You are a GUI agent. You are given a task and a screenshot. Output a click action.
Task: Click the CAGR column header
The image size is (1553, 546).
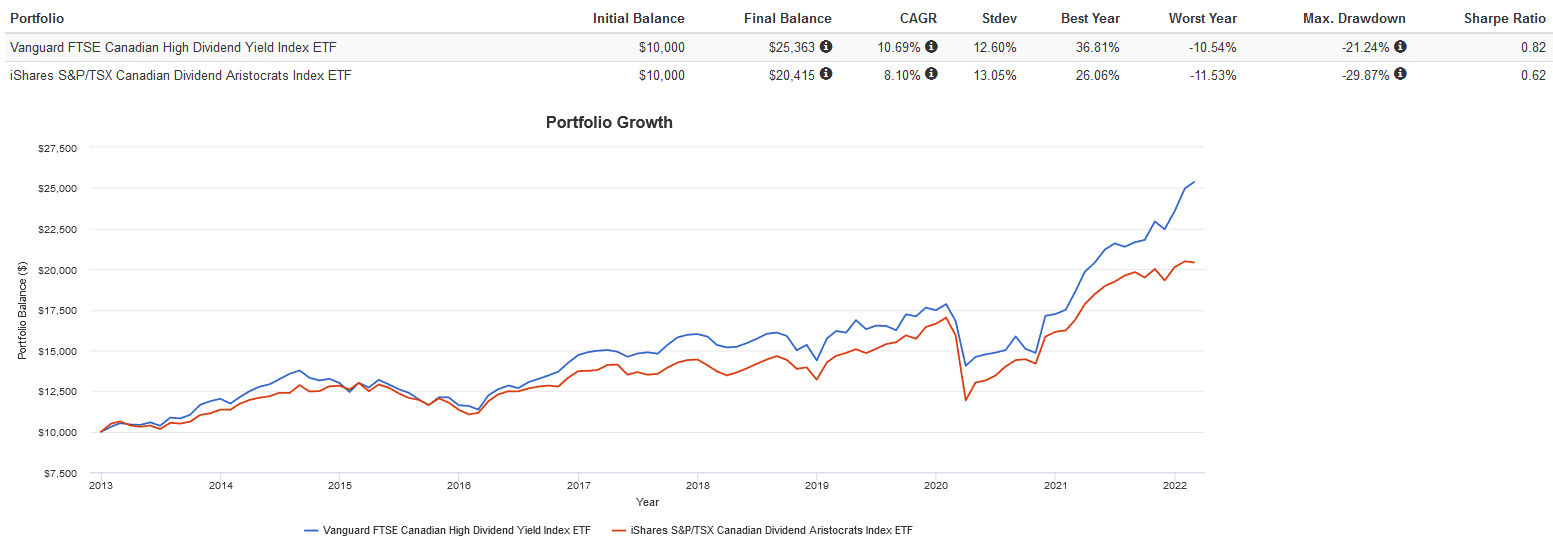point(917,18)
